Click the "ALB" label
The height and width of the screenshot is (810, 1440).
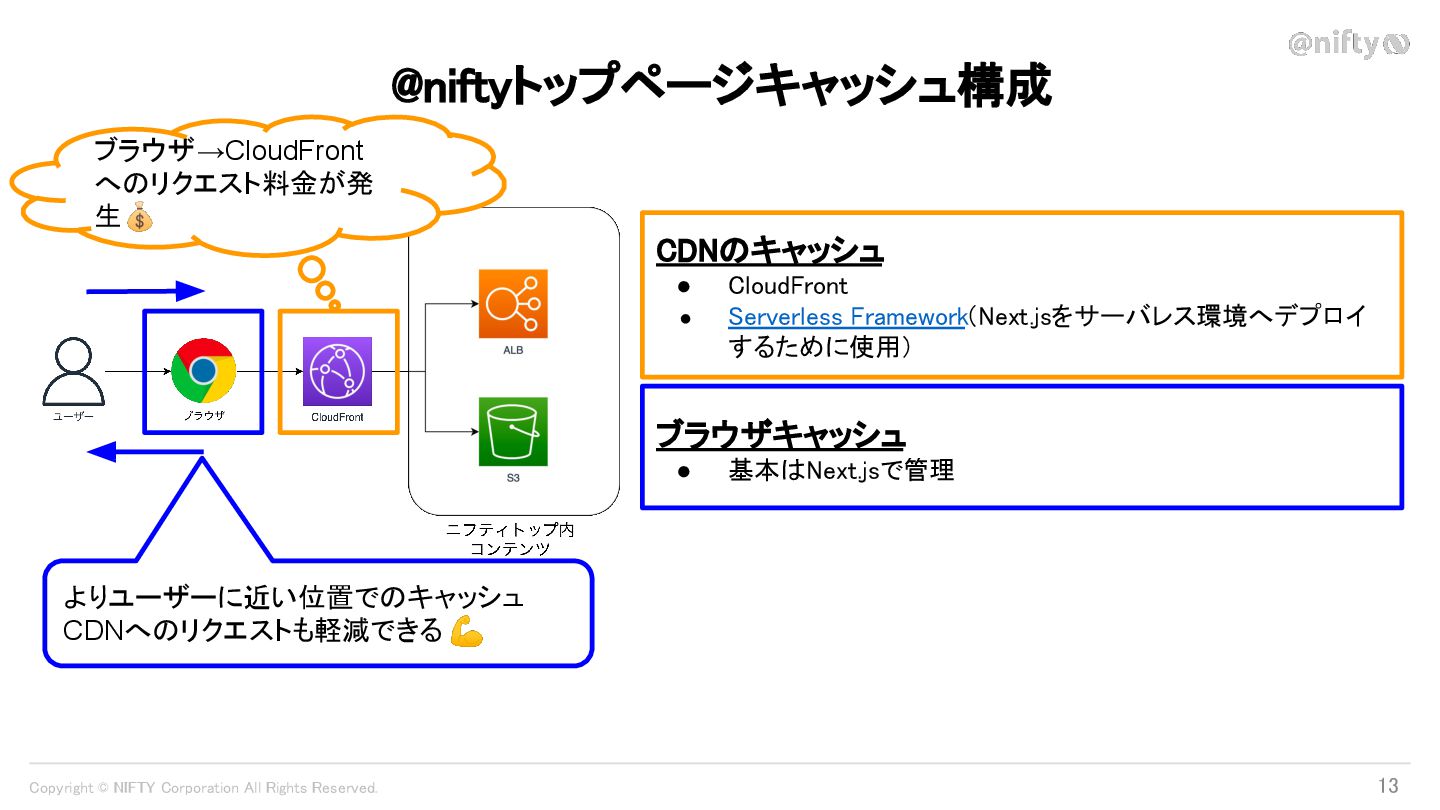[513, 351]
